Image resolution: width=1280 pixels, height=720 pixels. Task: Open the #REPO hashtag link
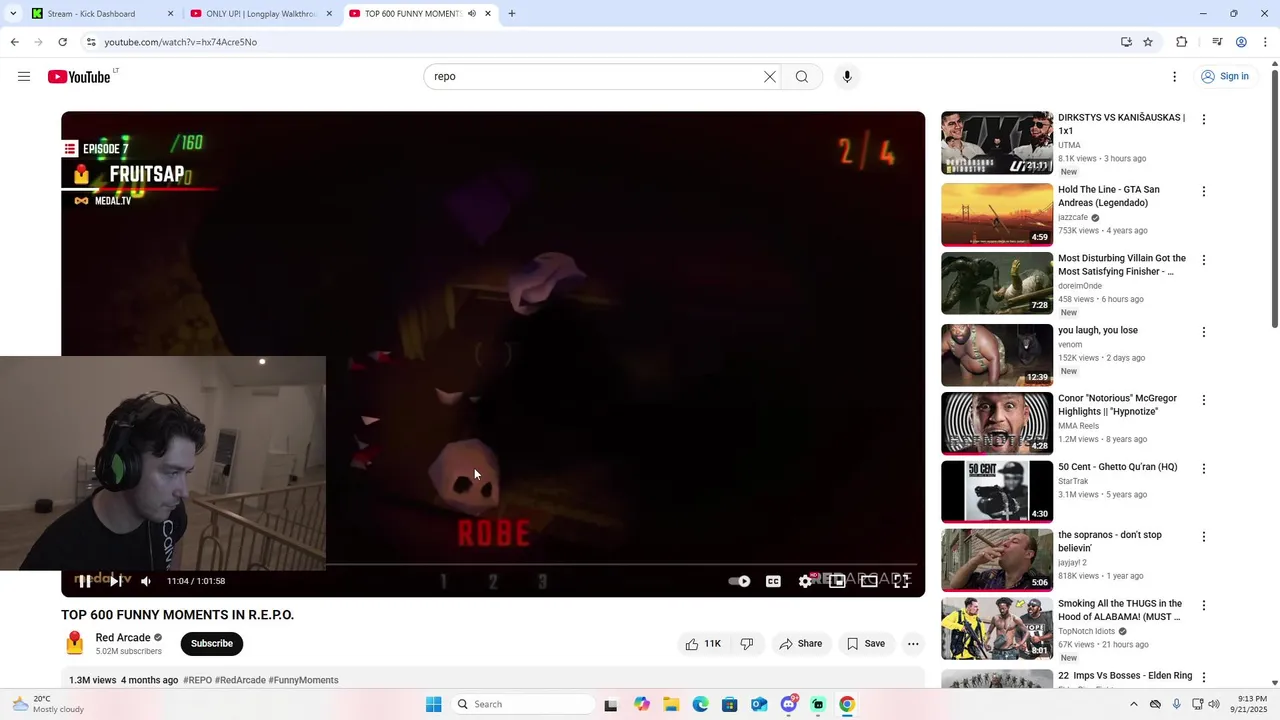[x=197, y=680]
